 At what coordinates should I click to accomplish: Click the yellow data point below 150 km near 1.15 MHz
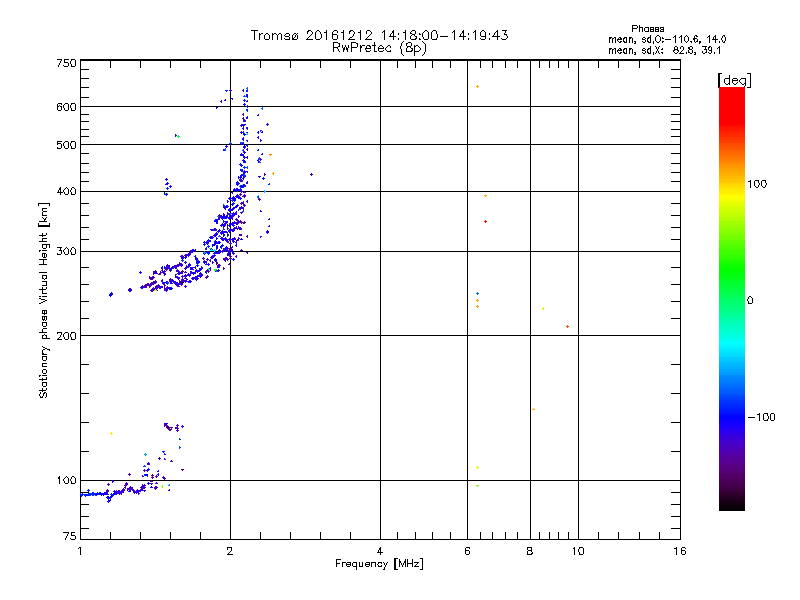[x=111, y=434]
